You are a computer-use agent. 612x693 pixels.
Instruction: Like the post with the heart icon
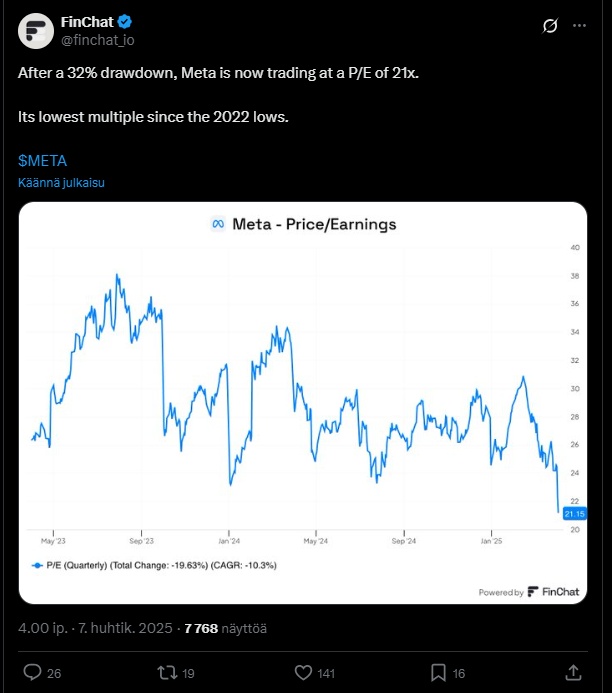click(305, 672)
